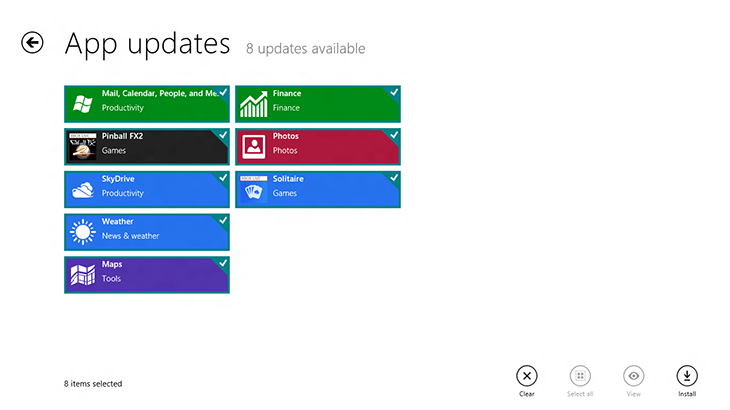Uncheck the Photos tile checkmark

(394, 135)
